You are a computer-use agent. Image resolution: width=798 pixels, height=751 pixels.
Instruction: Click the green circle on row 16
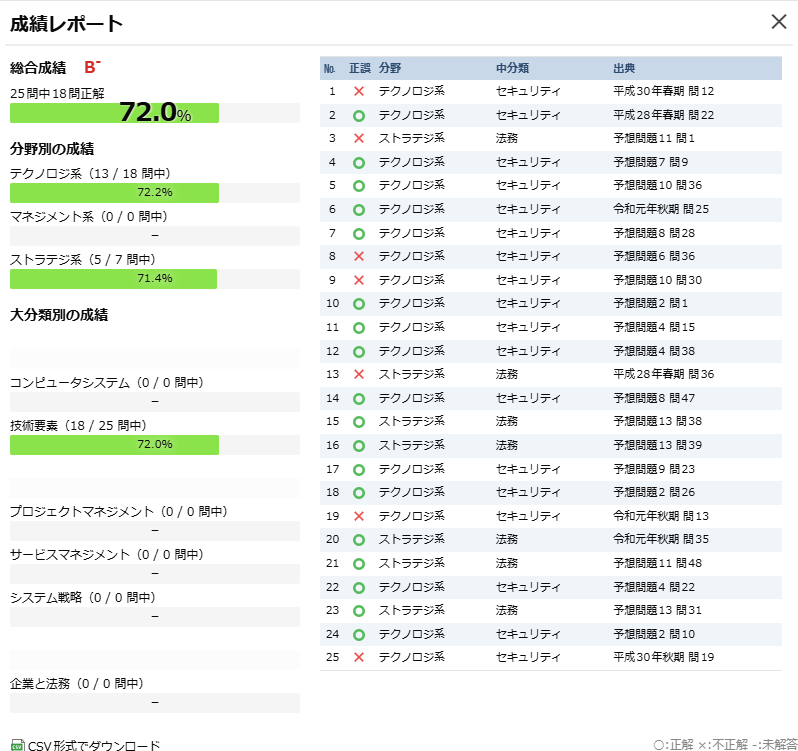tap(359, 446)
